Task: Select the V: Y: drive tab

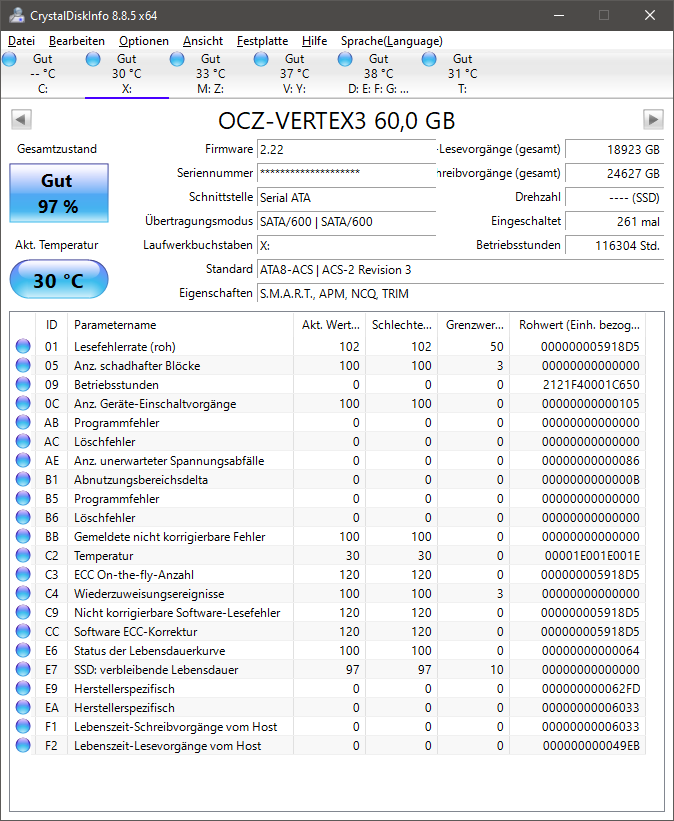Action: [x=294, y=74]
